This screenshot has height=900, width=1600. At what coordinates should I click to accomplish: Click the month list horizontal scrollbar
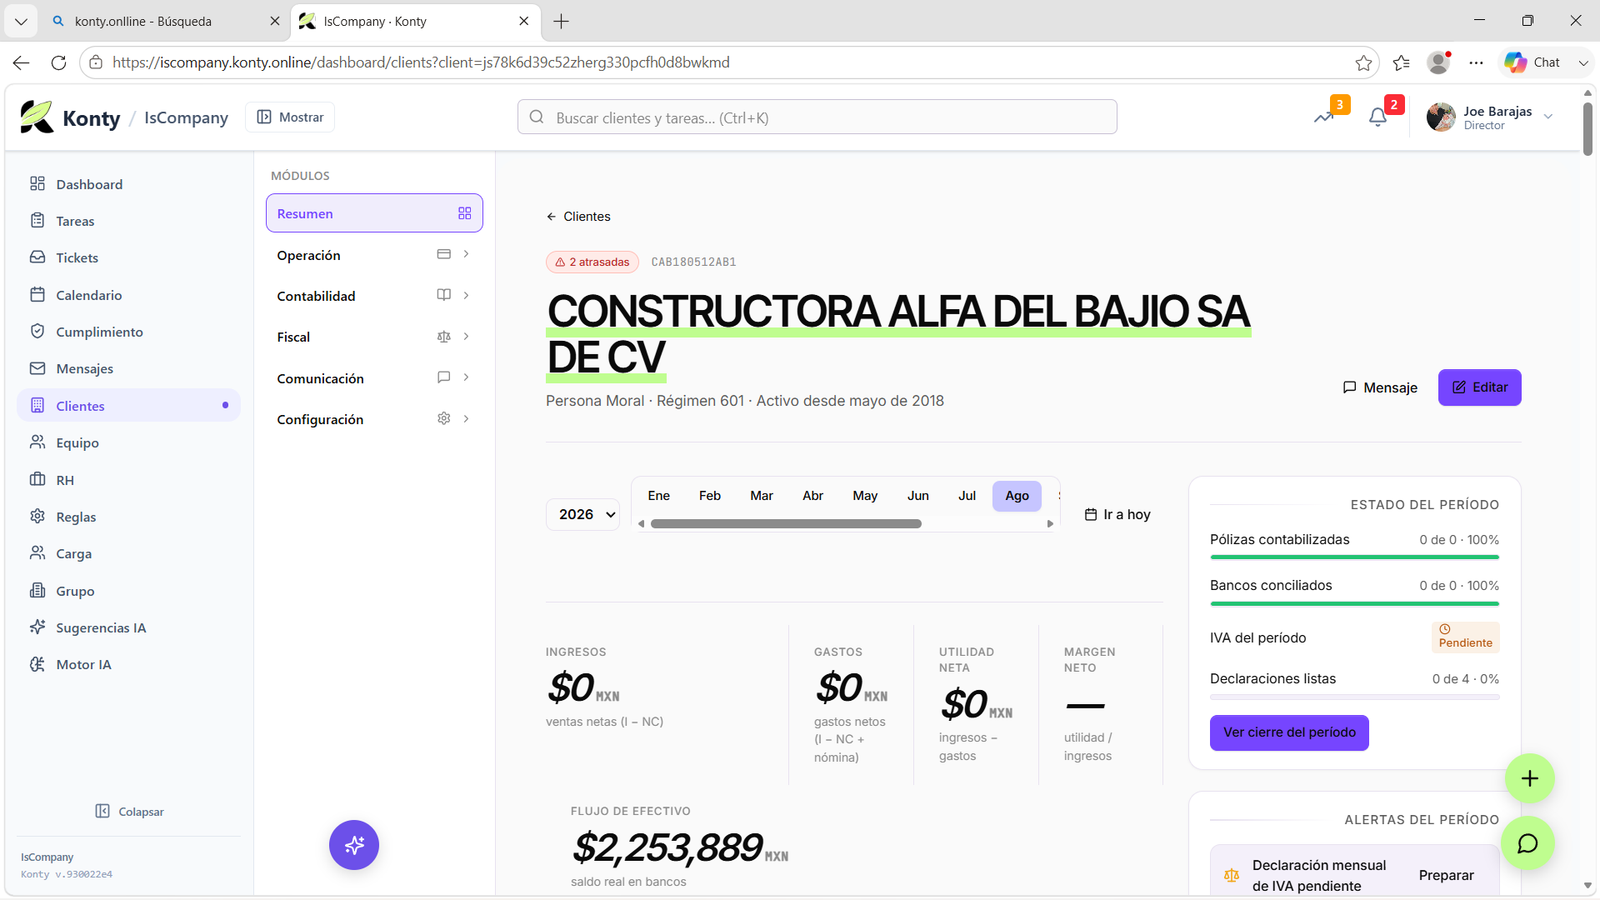[786, 523]
